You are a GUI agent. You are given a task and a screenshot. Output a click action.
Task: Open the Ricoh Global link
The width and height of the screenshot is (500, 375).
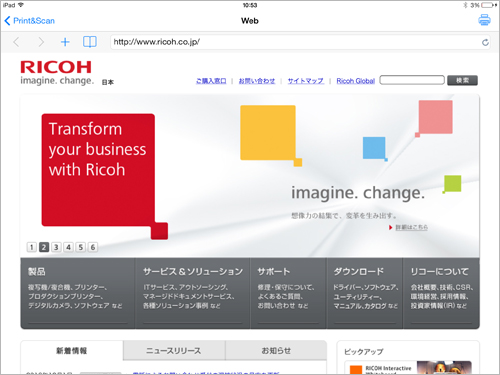(x=355, y=81)
